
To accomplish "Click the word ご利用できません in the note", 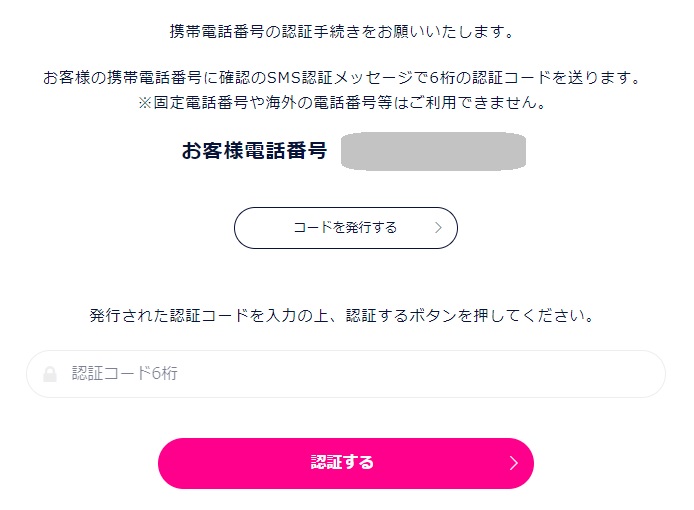I will pyautogui.click(x=470, y=103).
